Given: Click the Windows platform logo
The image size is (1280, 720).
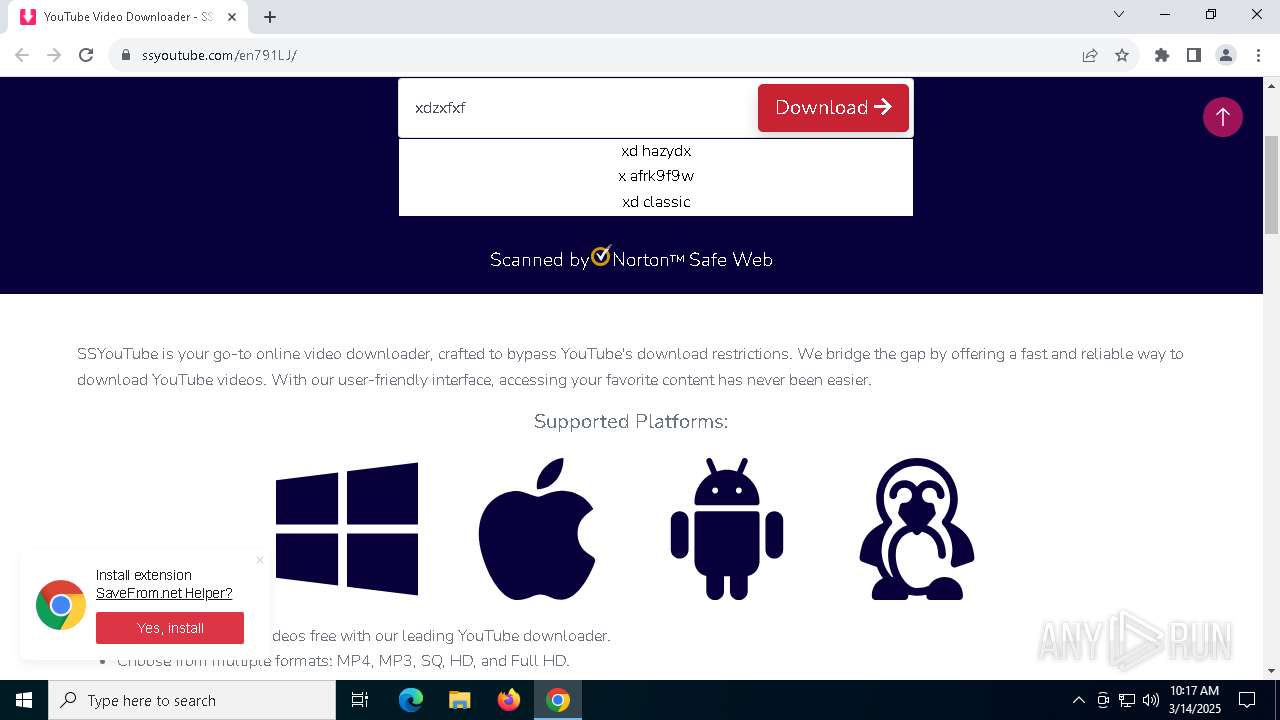Looking at the screenshot, I should (347, 529).
